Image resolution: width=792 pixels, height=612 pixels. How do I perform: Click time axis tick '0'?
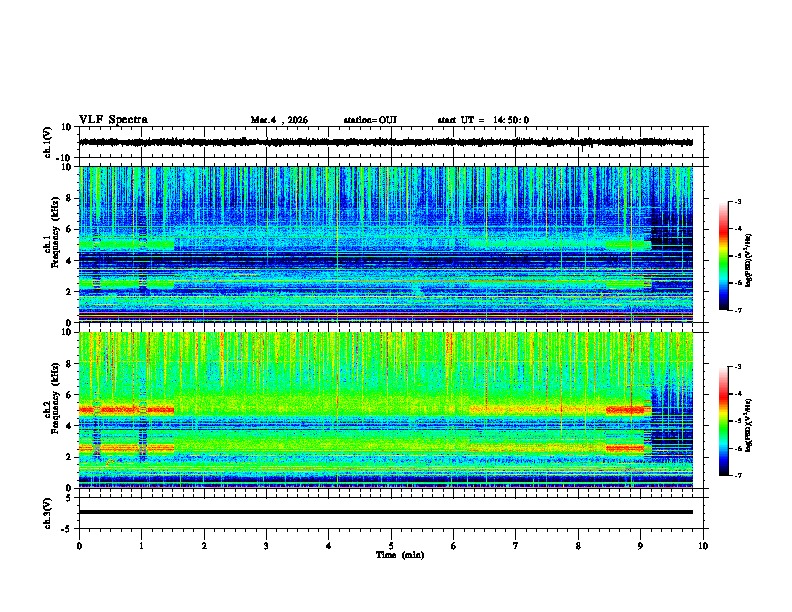(79, 546)
